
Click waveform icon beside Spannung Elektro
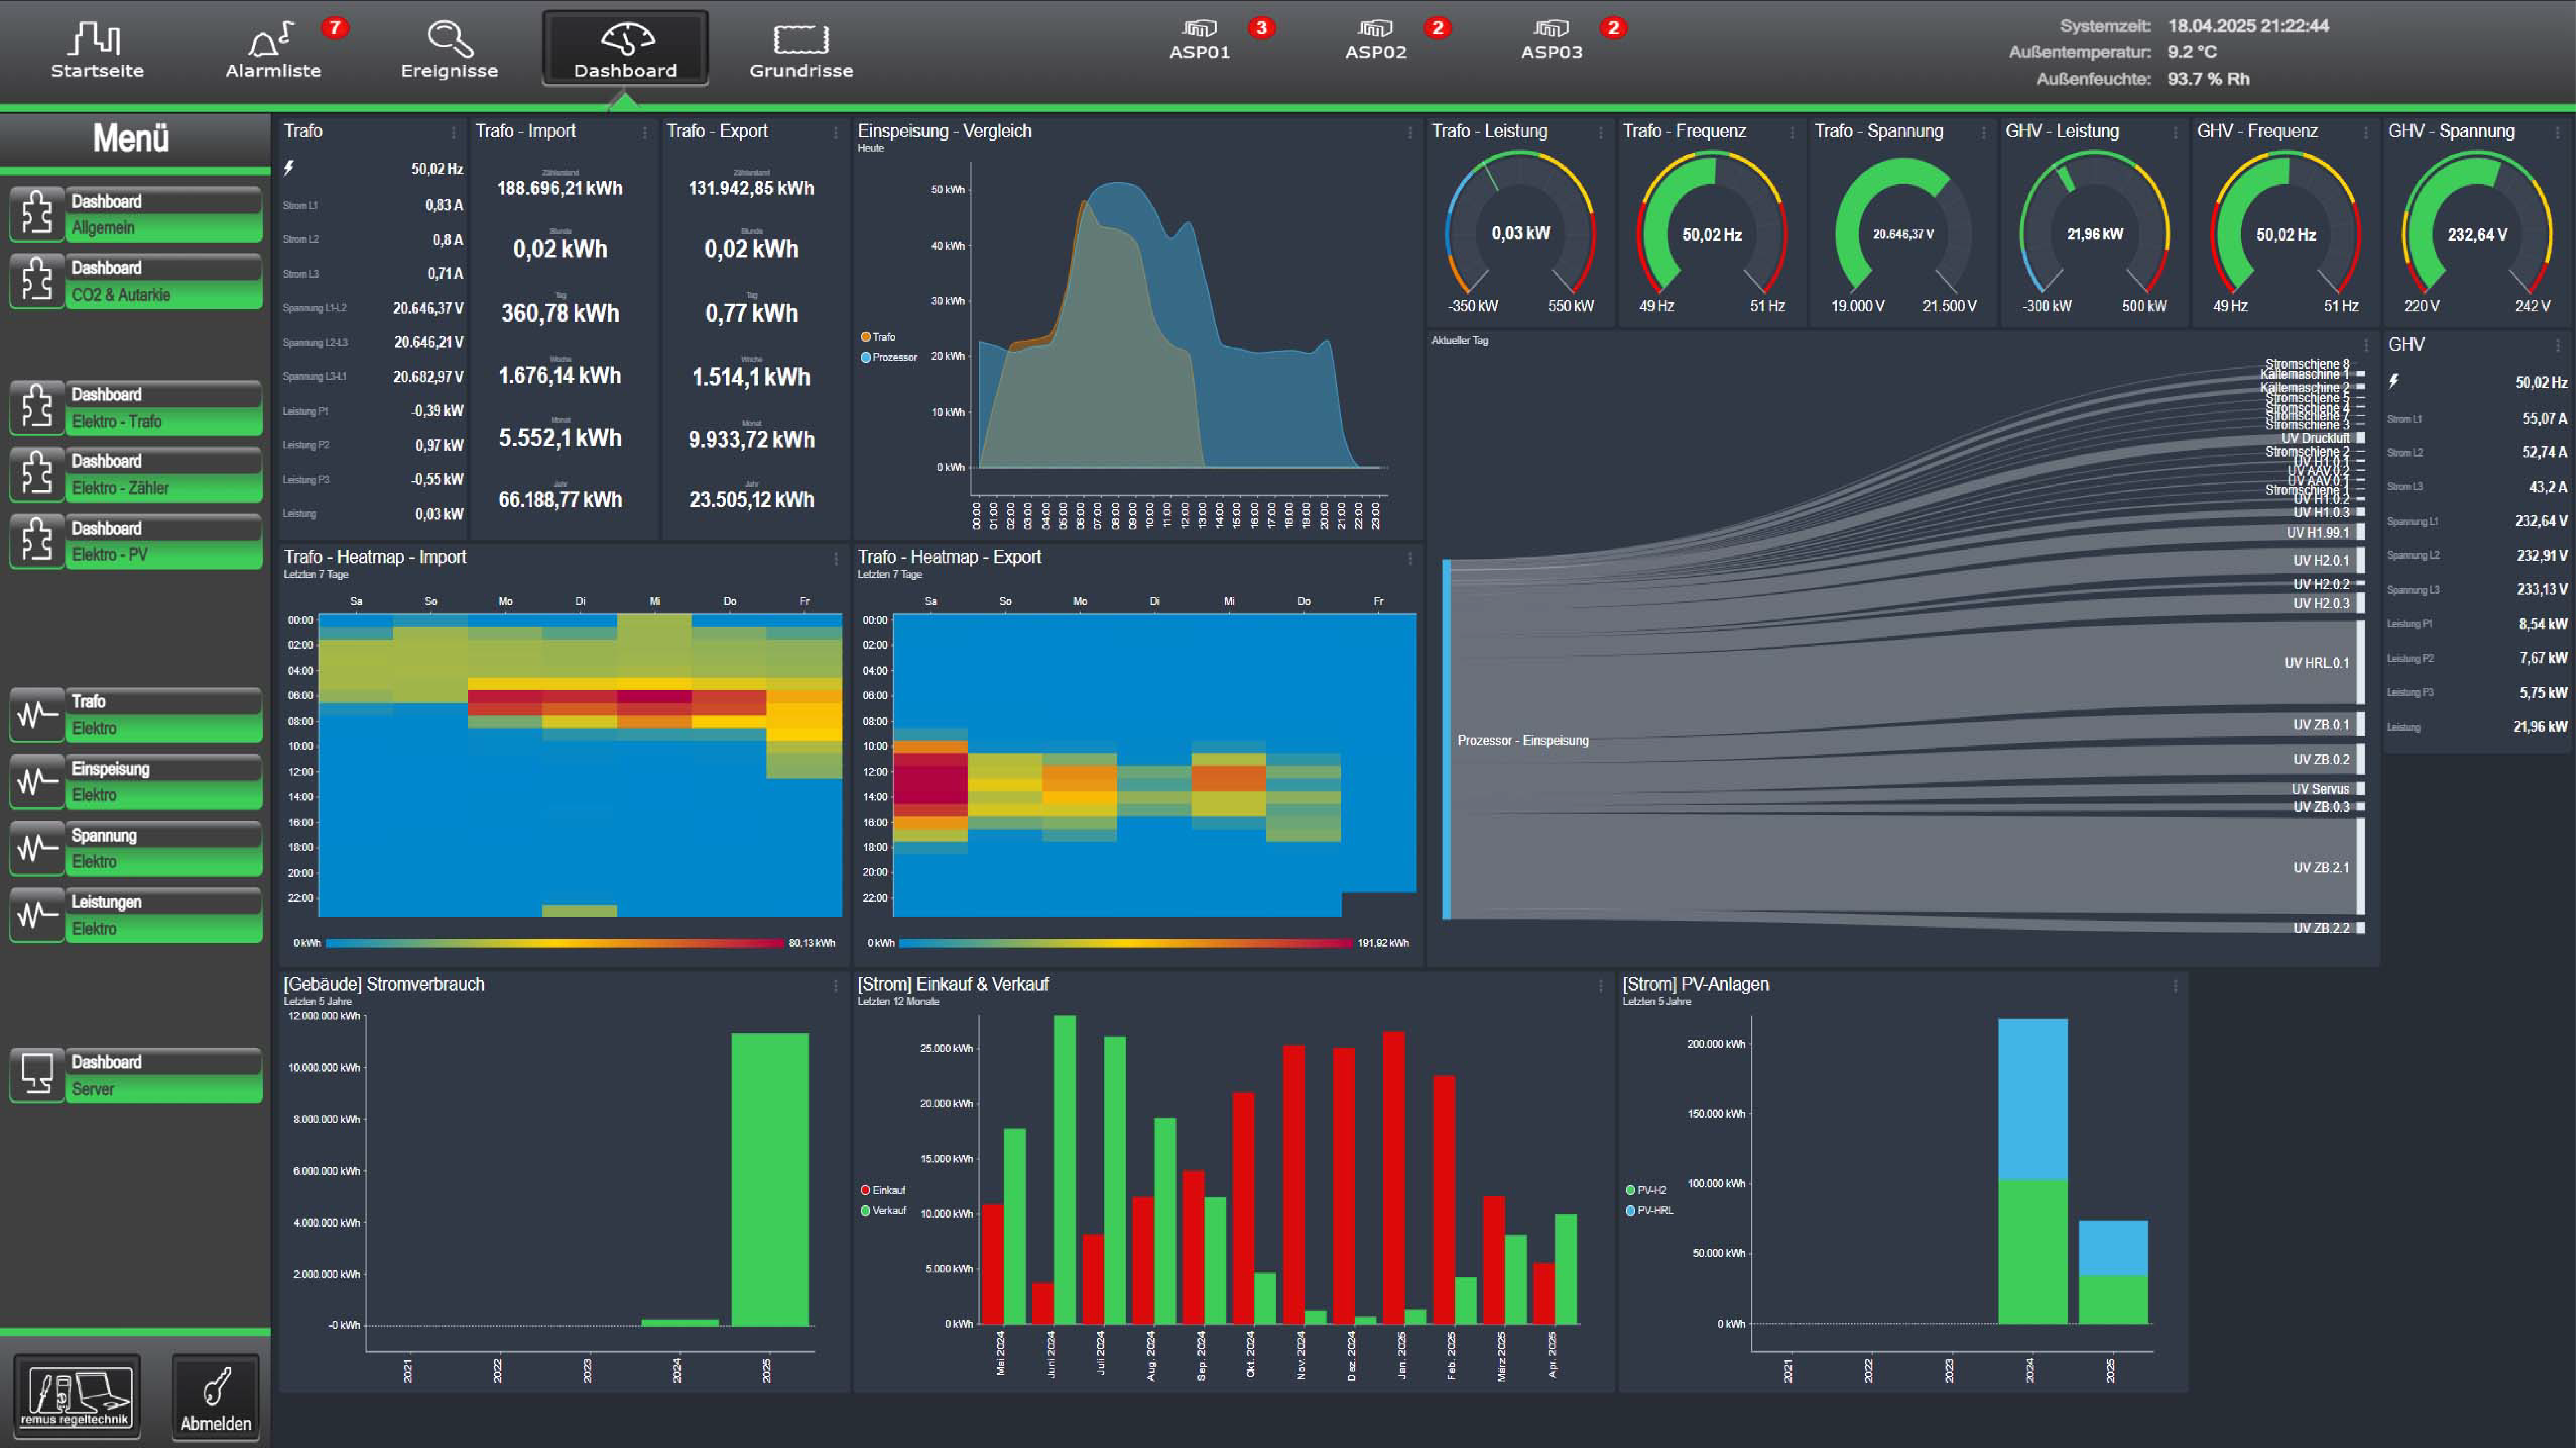pyautogui.click(x=37, y=848)
